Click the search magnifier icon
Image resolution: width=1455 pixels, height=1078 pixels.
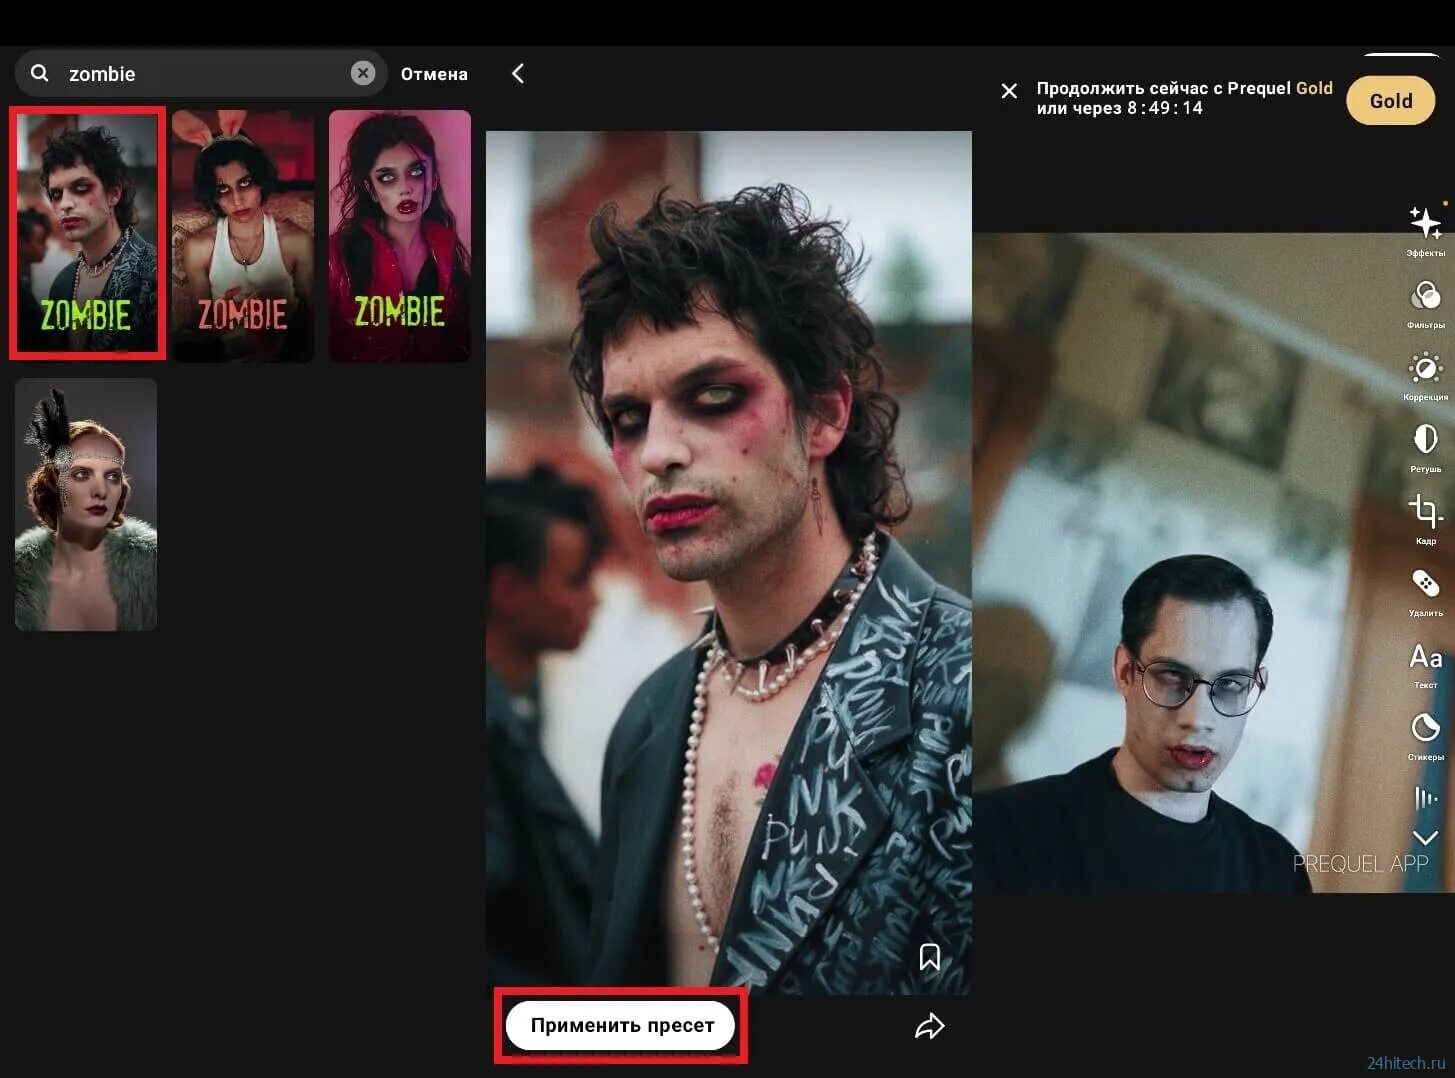(x=40, y=73)
